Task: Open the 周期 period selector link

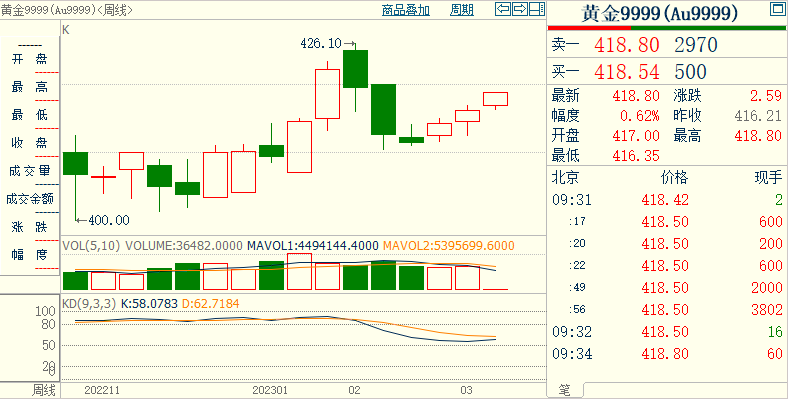Action: pos(462,10)
